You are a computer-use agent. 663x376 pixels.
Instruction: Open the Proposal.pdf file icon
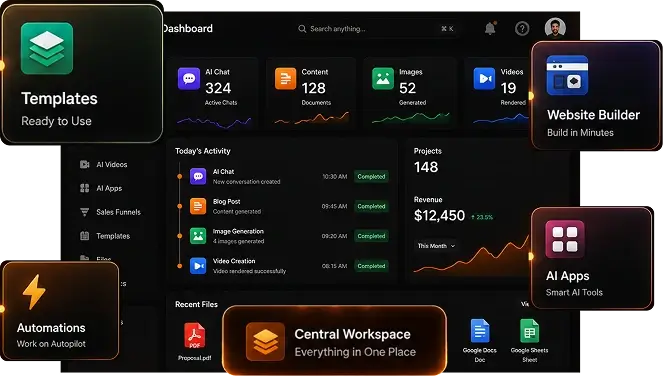click(x=195, y=335)
